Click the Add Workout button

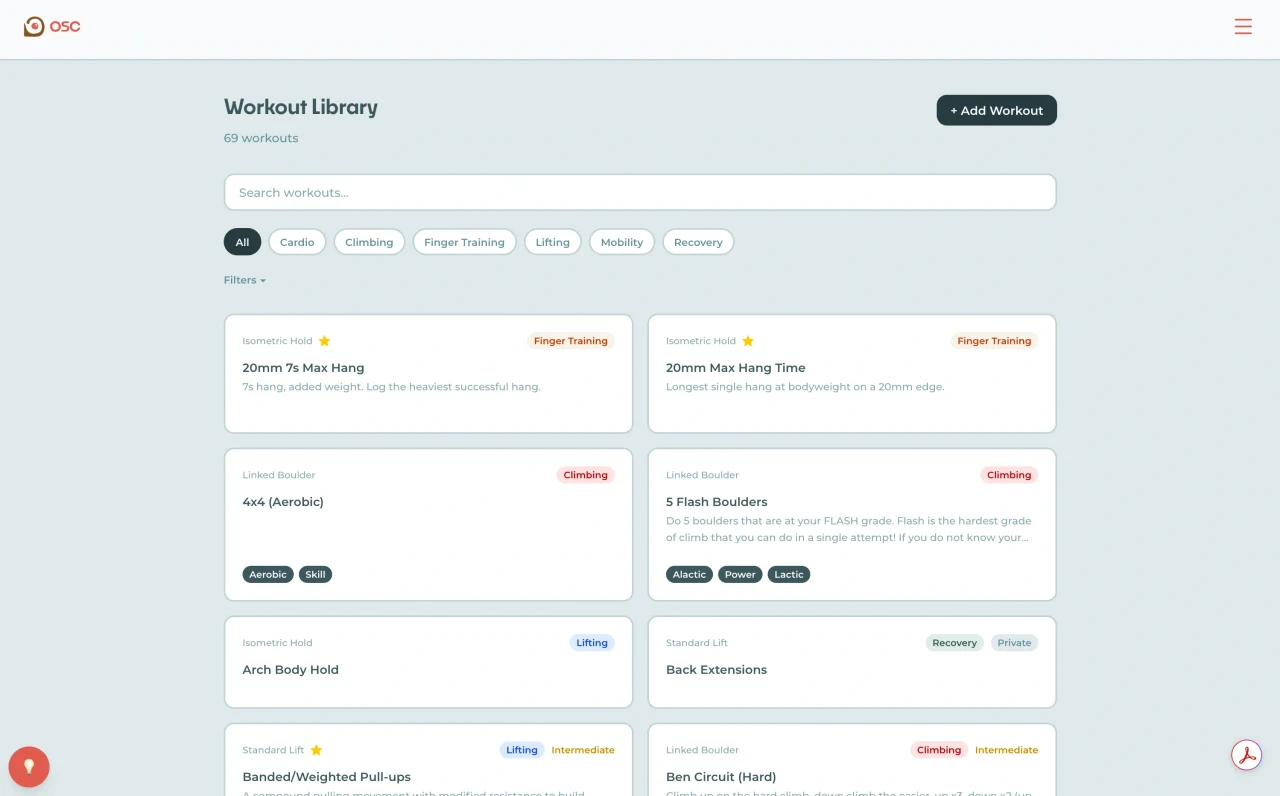click(x=996, y=110)
